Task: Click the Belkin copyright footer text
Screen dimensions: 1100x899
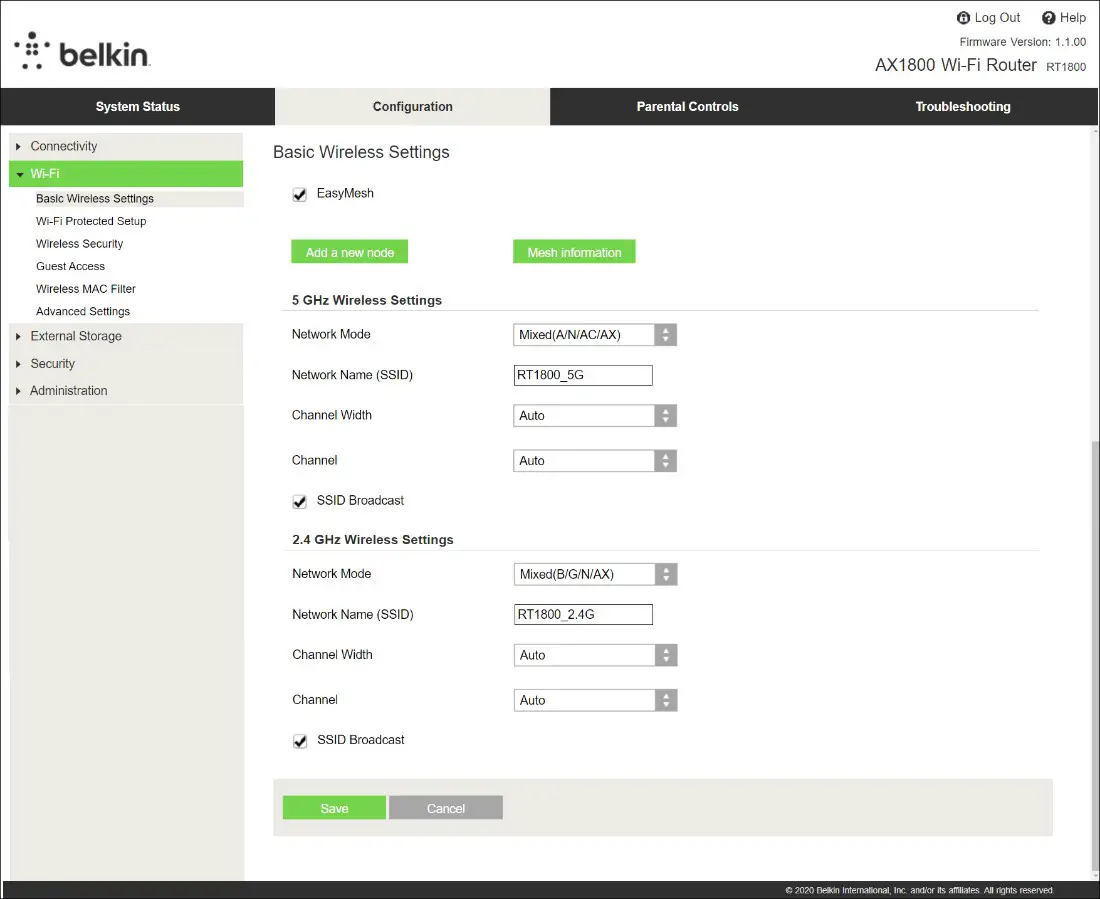Action: pyautogui.click(x=919, y=890)
